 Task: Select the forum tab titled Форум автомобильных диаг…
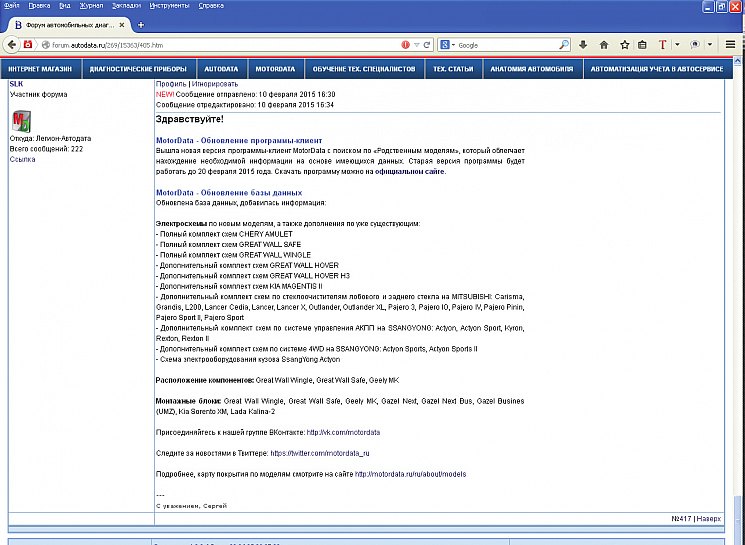pyautogui.click(x=69, y=25)
